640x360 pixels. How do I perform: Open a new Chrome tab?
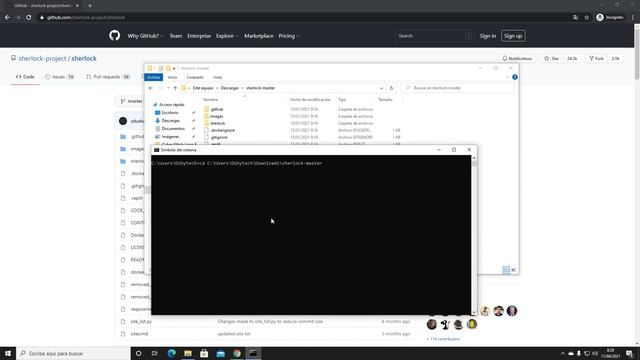tap(90, 6)
